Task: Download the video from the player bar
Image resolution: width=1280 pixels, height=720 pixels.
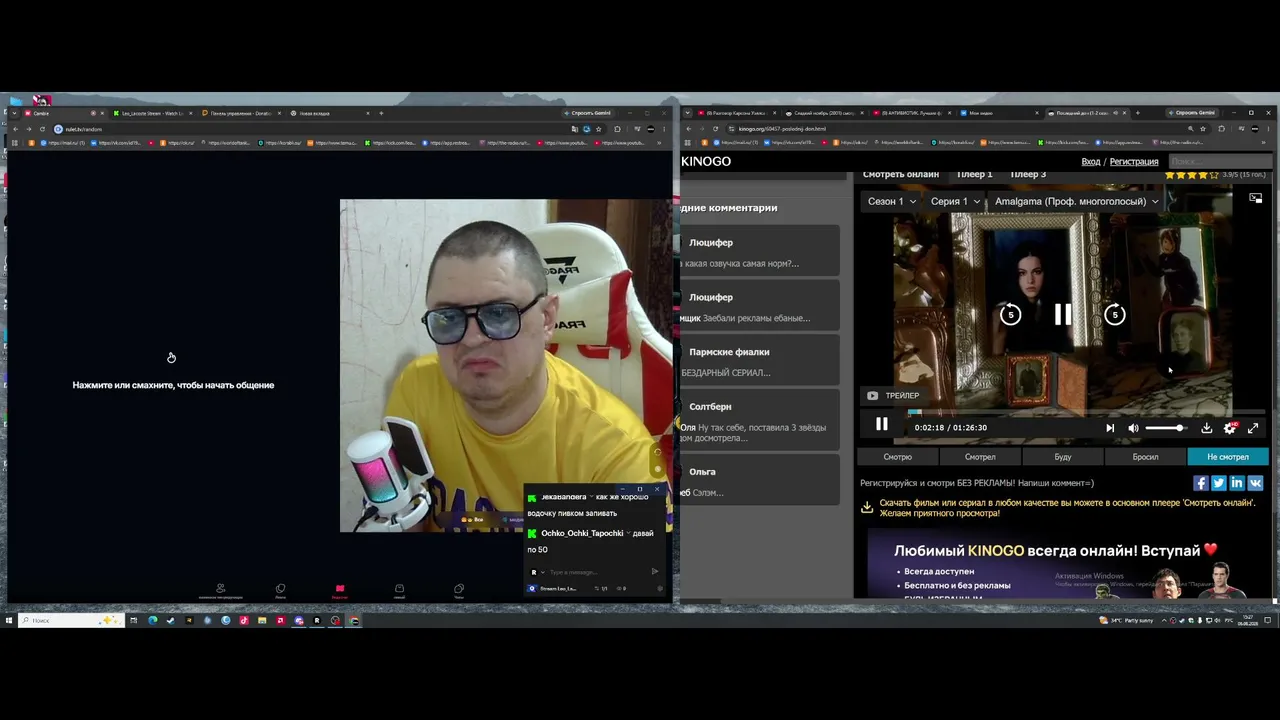Action: (1206, 428)
